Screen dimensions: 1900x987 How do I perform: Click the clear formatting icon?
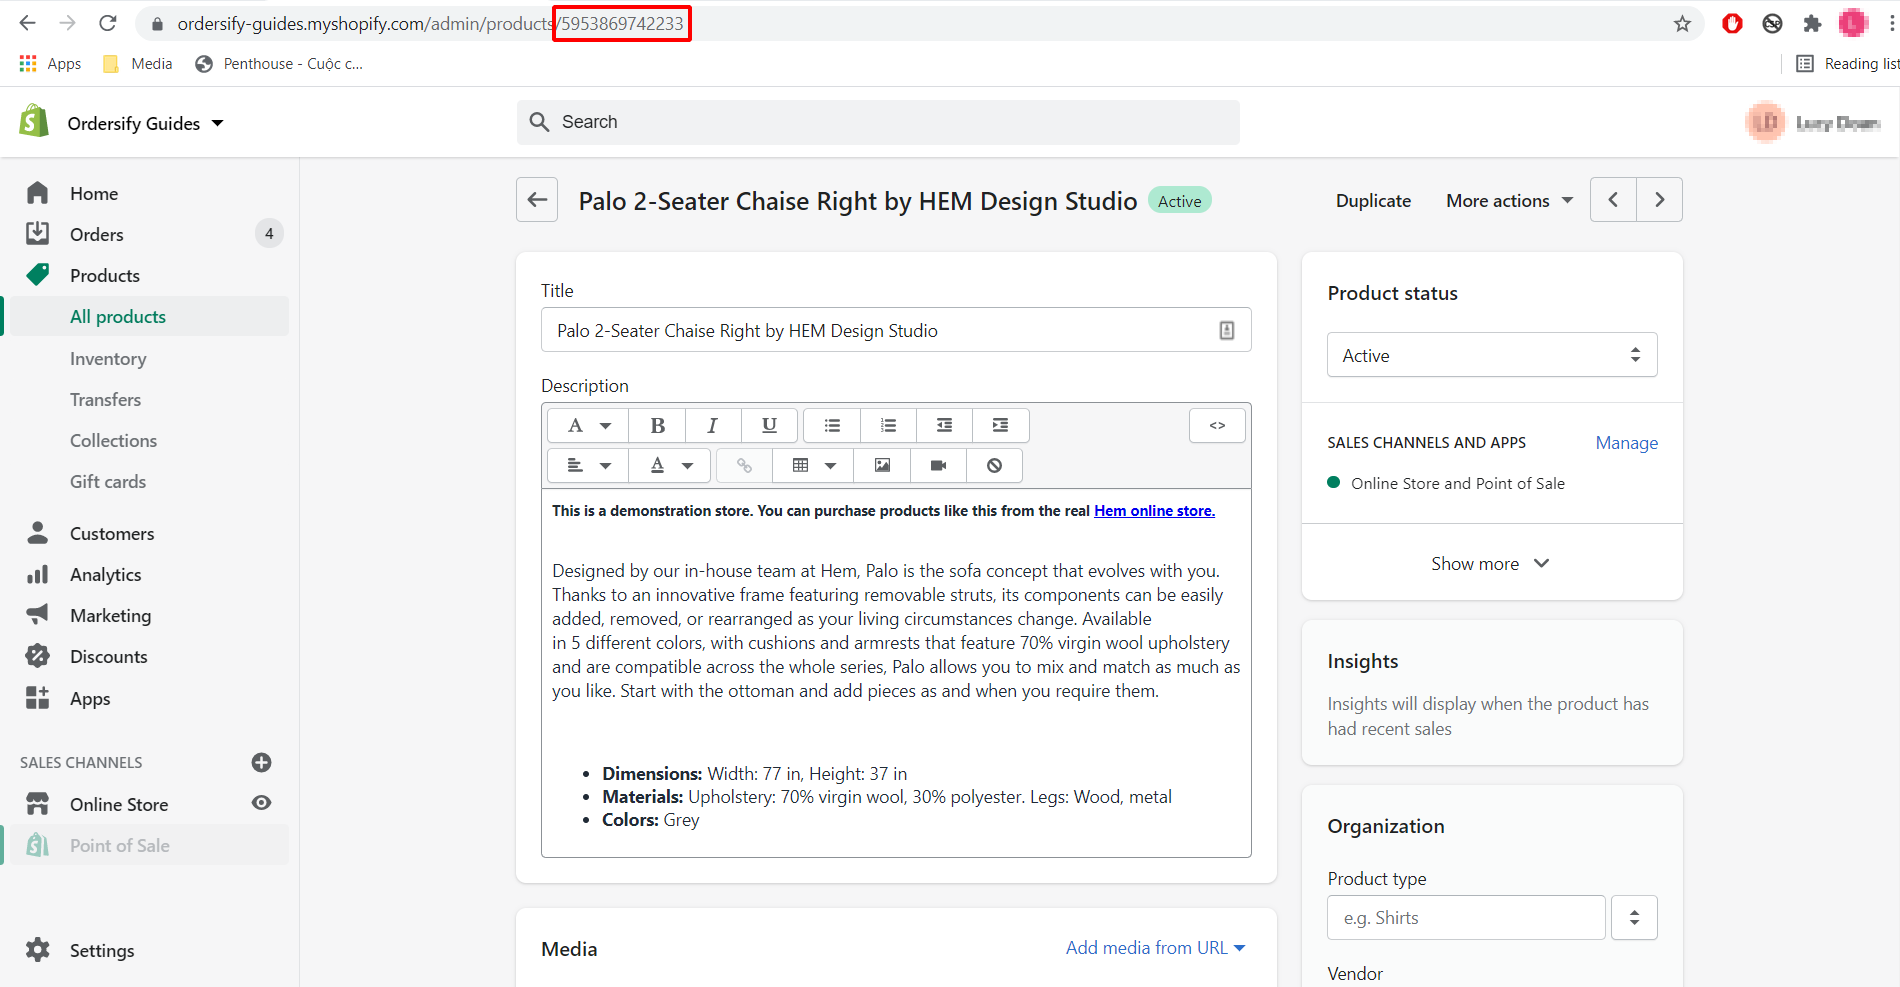click(994, 465)
